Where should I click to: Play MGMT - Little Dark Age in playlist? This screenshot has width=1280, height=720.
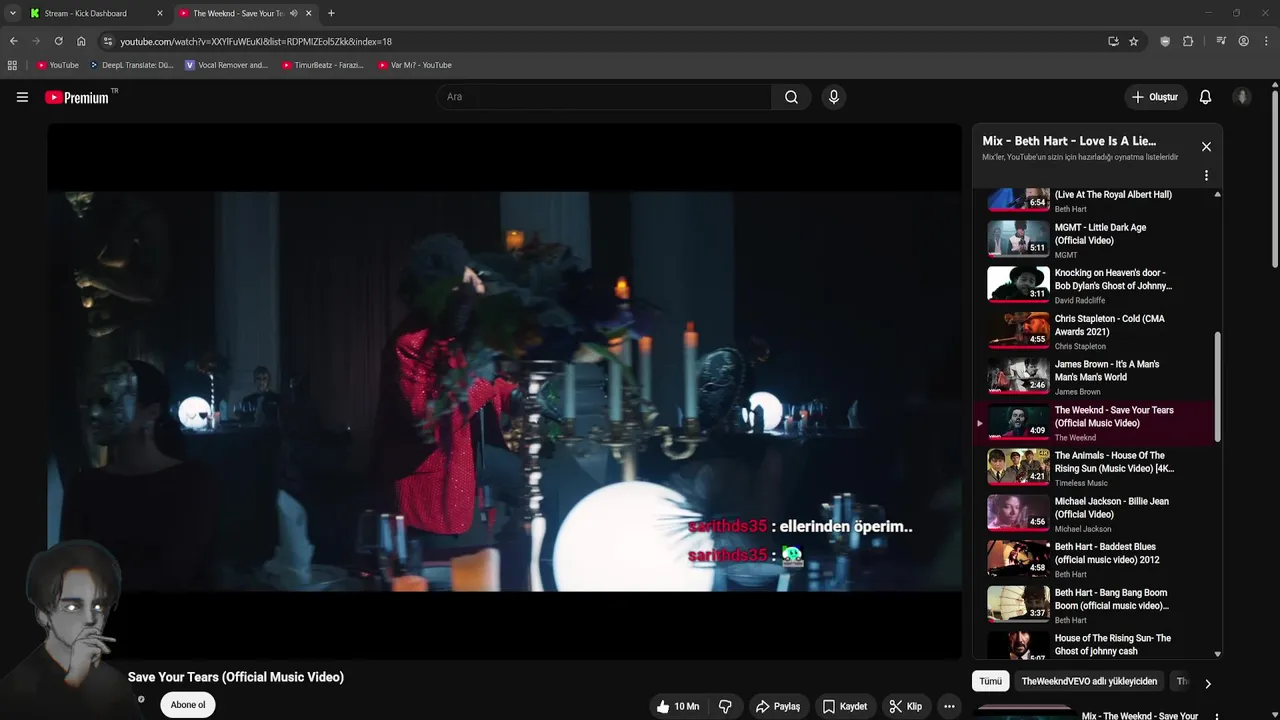click(x=1095, y=240)
